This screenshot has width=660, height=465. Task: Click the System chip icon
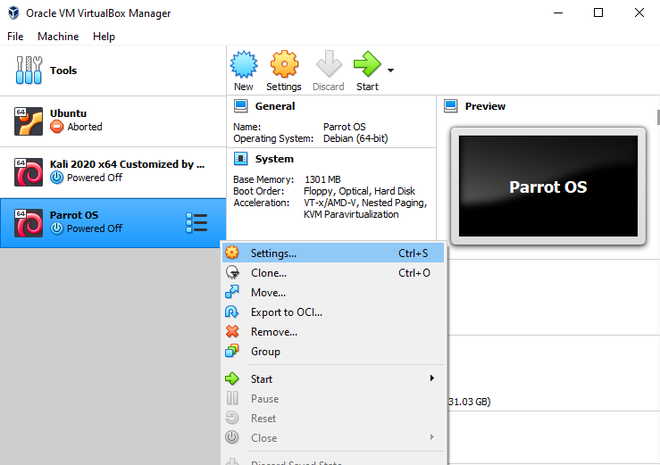click(241, 159)
